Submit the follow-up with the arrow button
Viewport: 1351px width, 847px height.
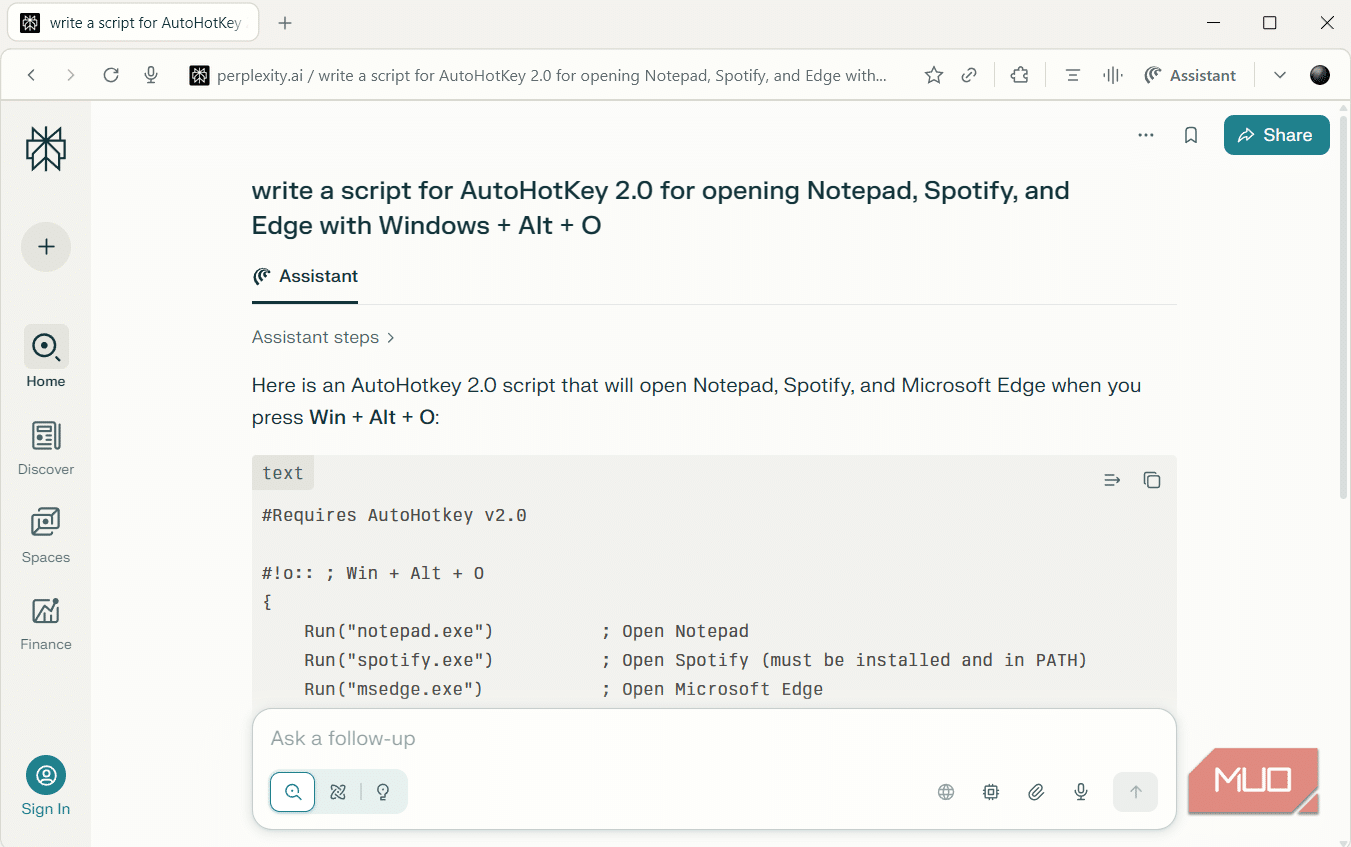tap(1135, 792)
